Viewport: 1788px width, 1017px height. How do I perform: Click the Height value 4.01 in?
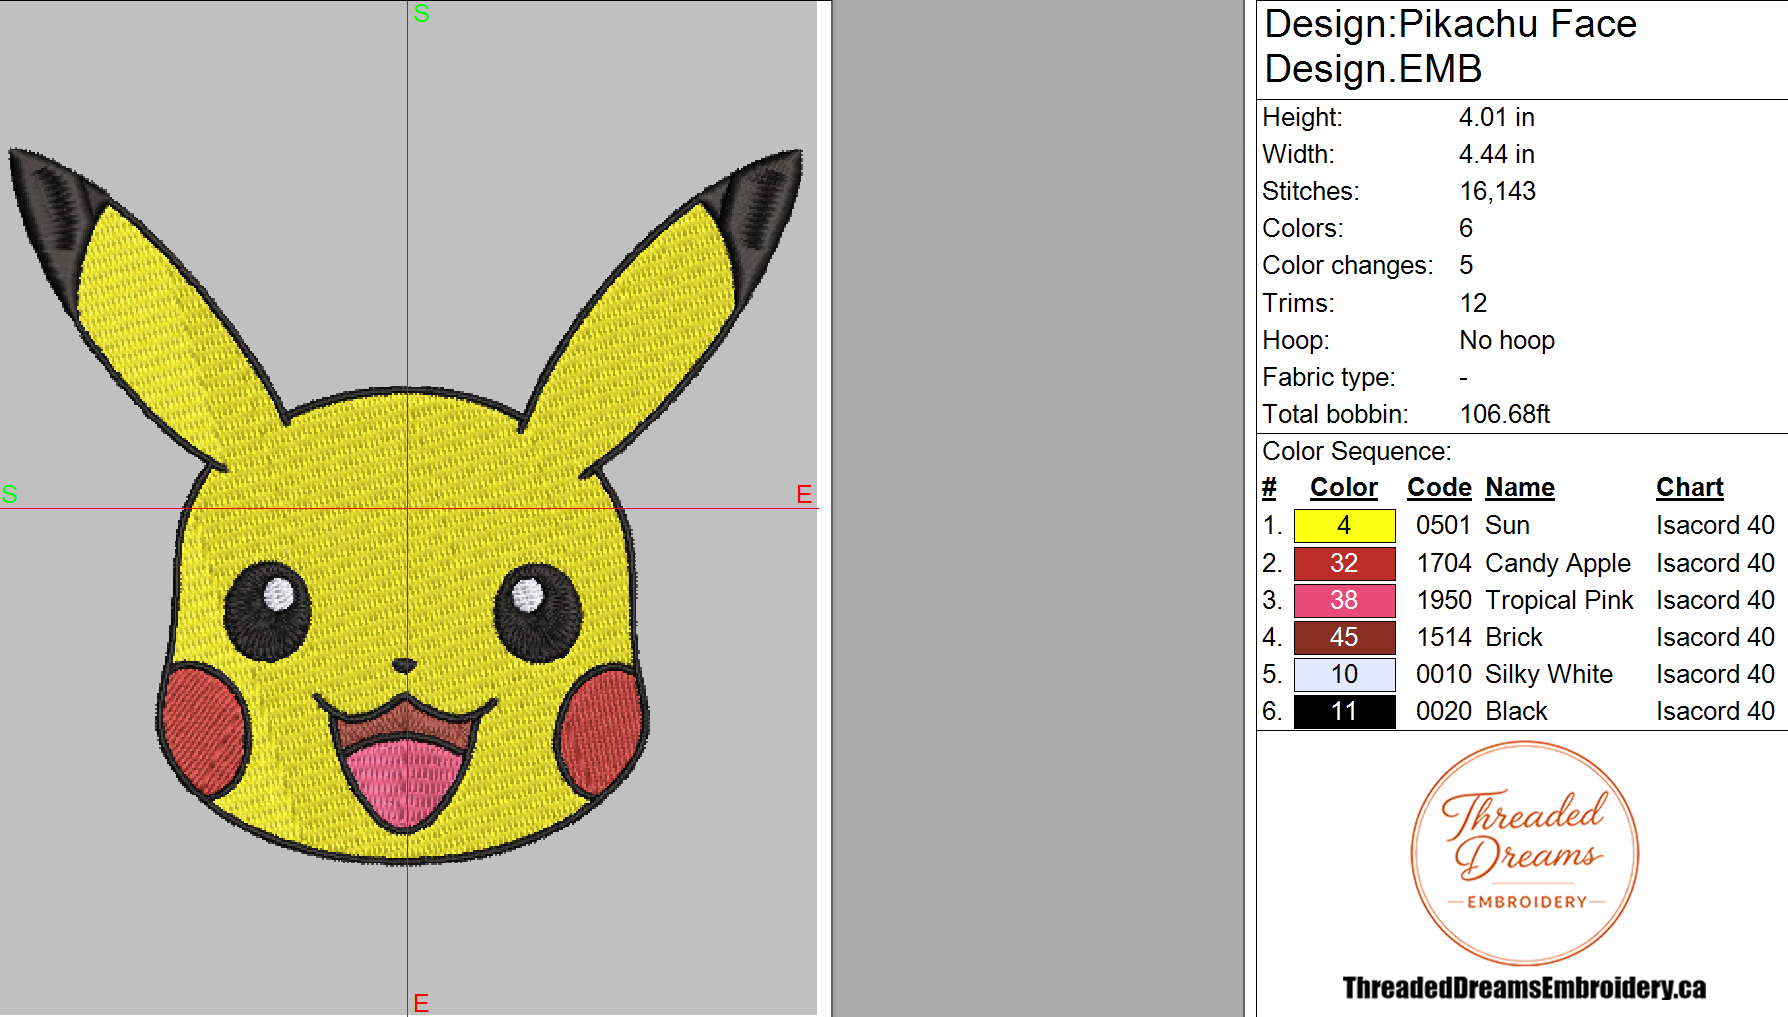point(1496,117)
